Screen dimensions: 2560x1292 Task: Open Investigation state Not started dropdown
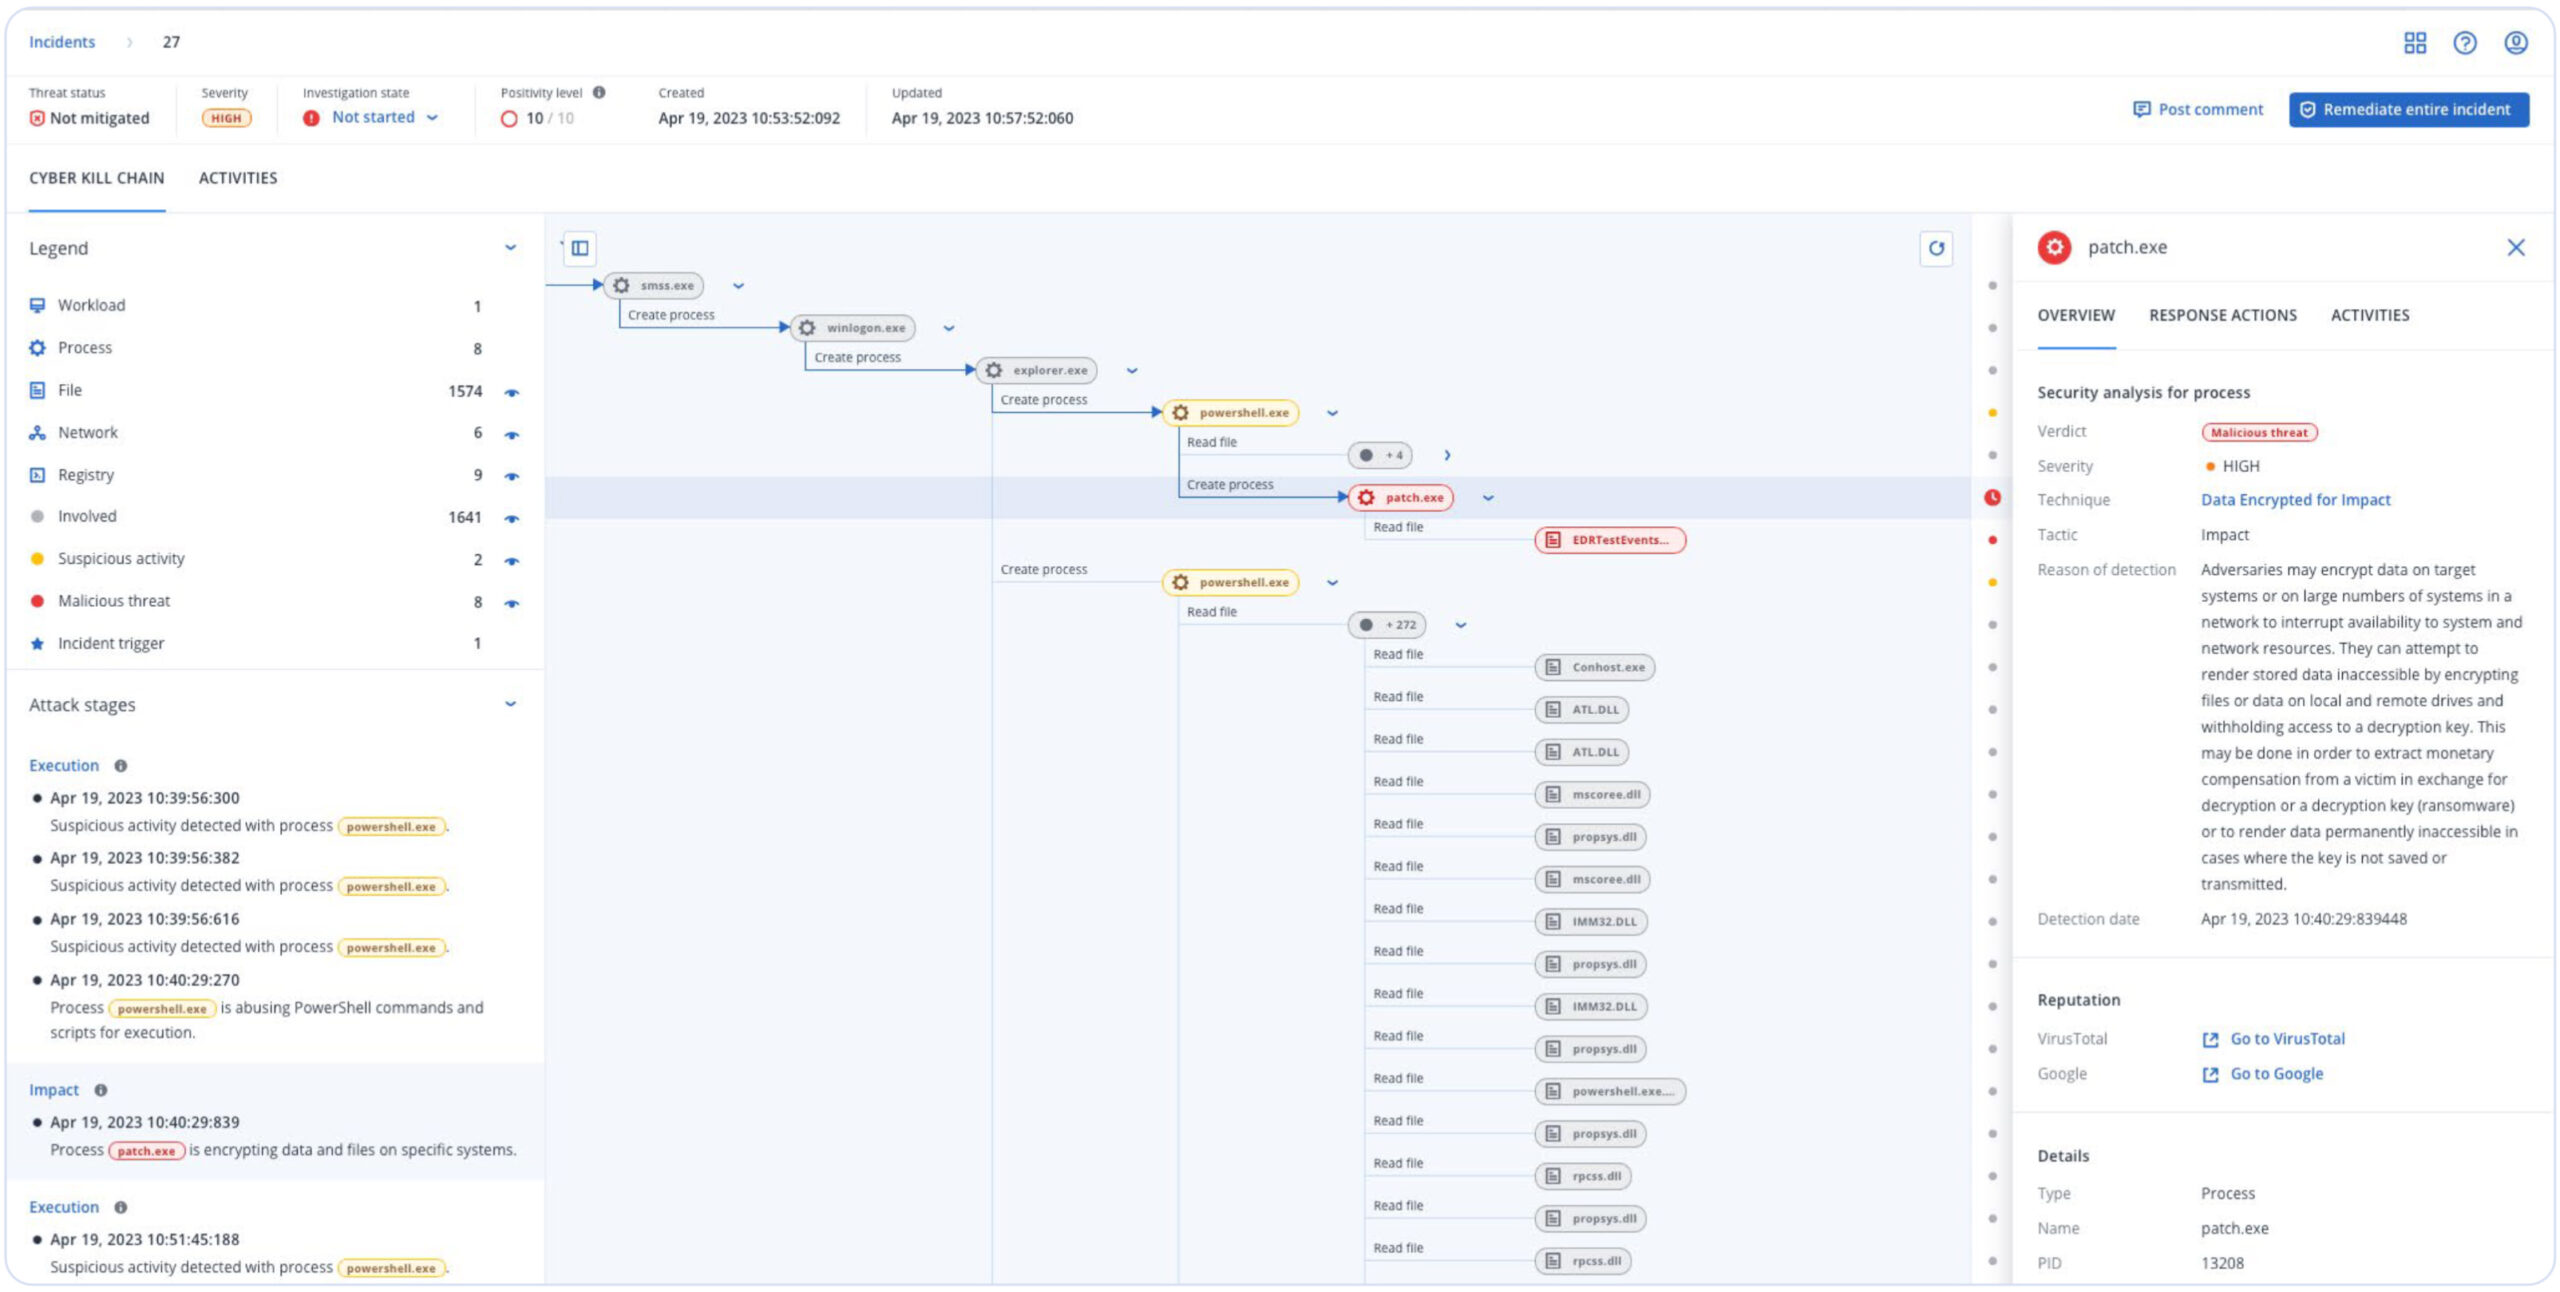tap(385, 117)
